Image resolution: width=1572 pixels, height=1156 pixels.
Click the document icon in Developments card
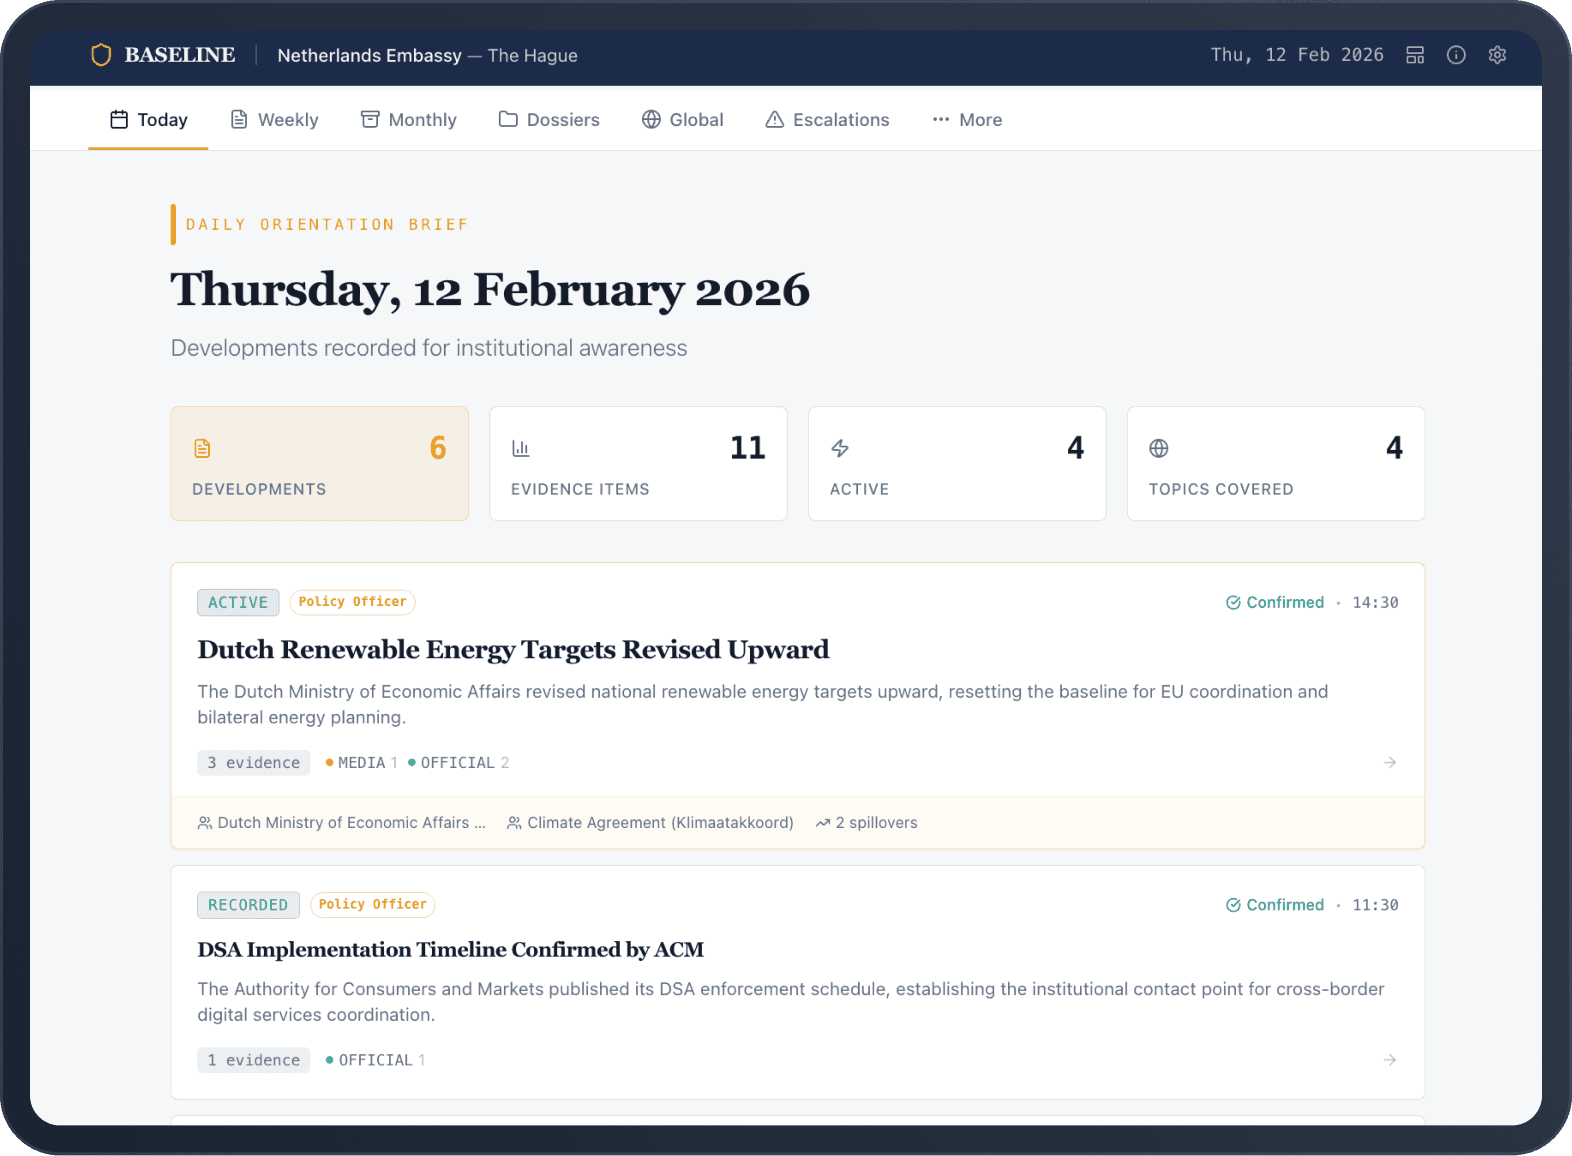tap(202, 448)
